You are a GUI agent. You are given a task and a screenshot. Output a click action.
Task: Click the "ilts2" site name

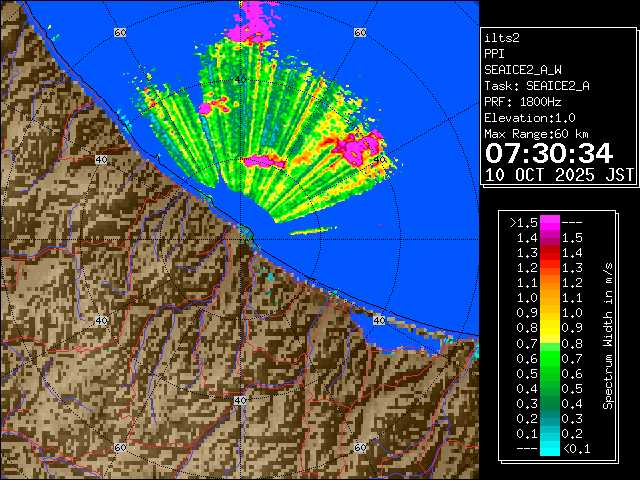point(501,38)
